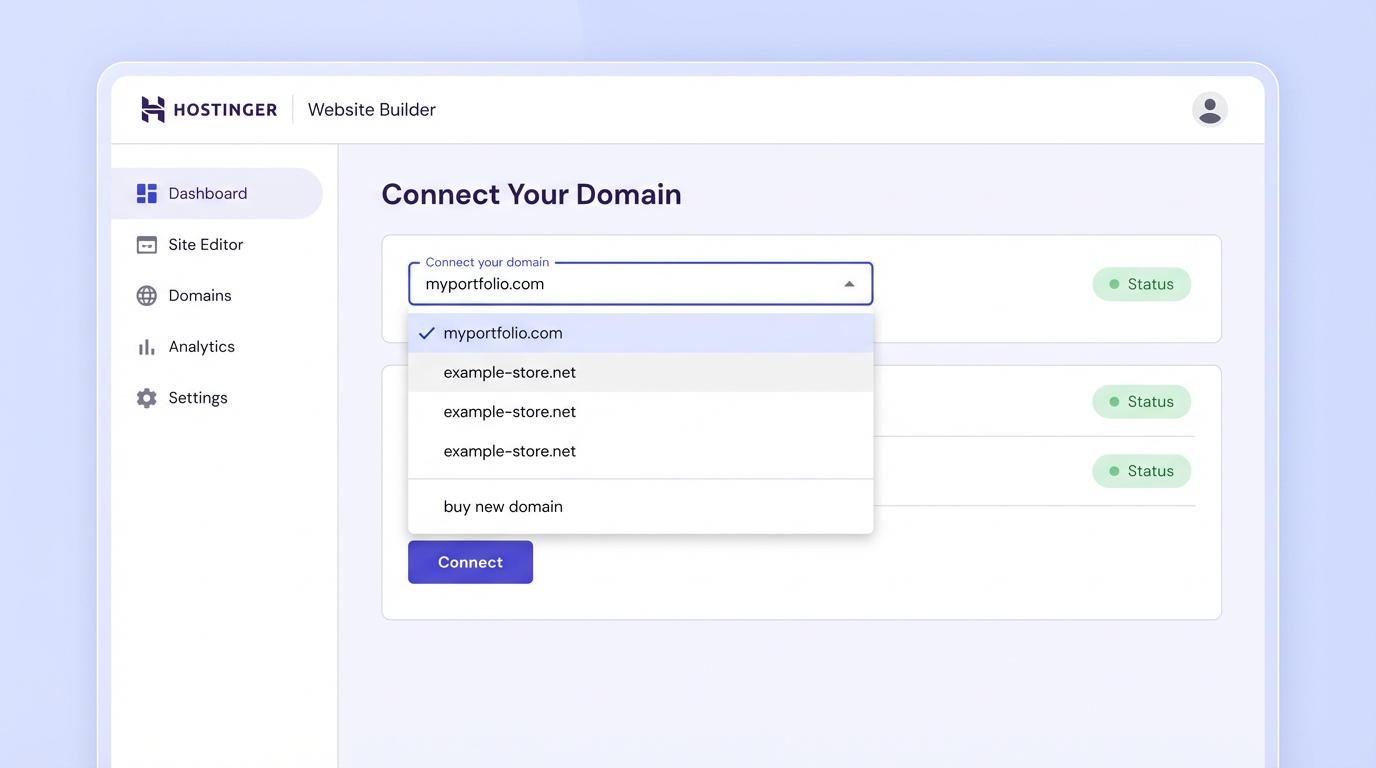Viewport: 1376px width, 768px height.
Task: Click the buy new domain link
Action: (503, 506)
